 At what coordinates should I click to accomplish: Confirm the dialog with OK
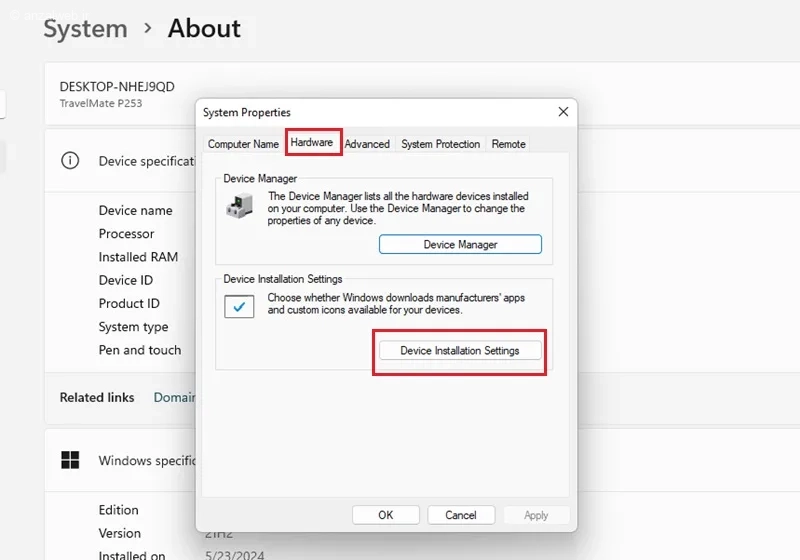pos(385,515)
